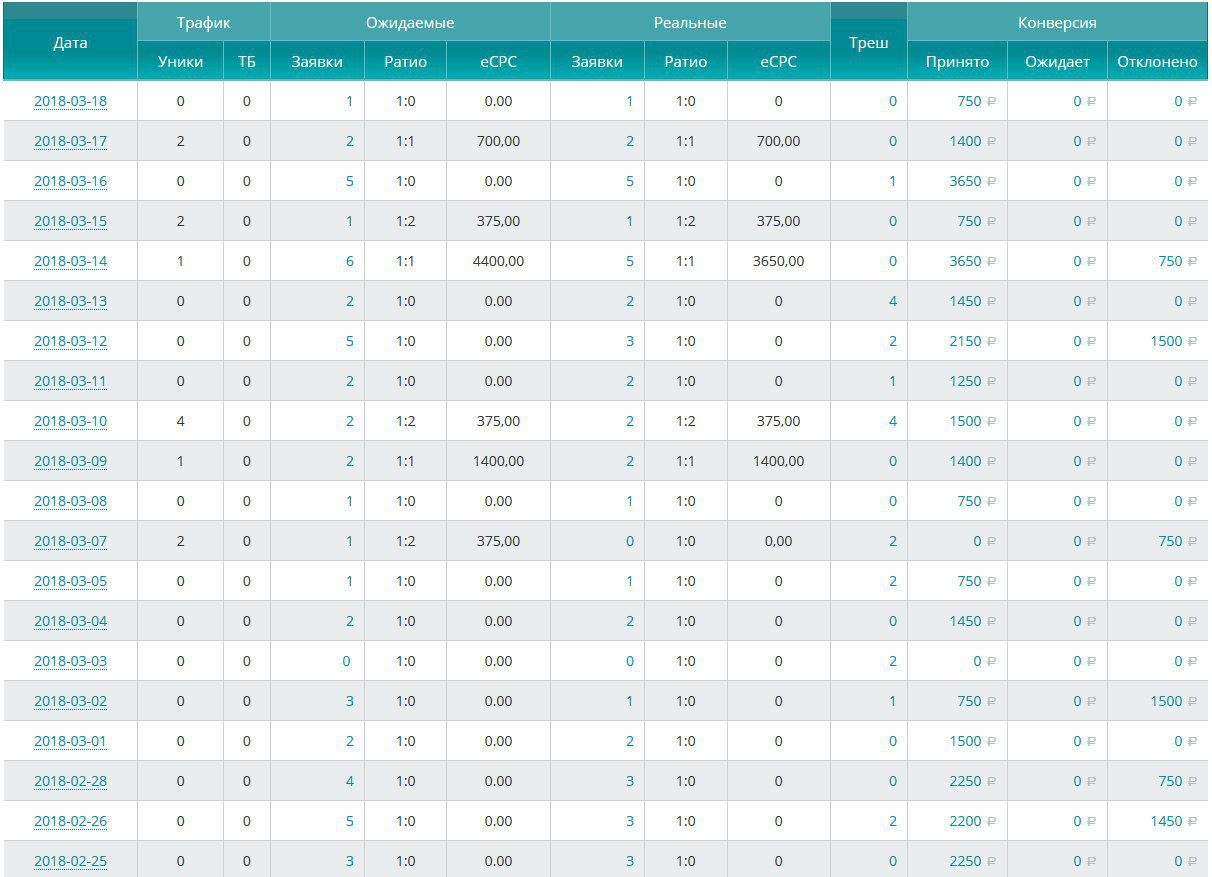Open the 2018-03-02 date link
This screenshot has height=877, width=1212.
70,701
